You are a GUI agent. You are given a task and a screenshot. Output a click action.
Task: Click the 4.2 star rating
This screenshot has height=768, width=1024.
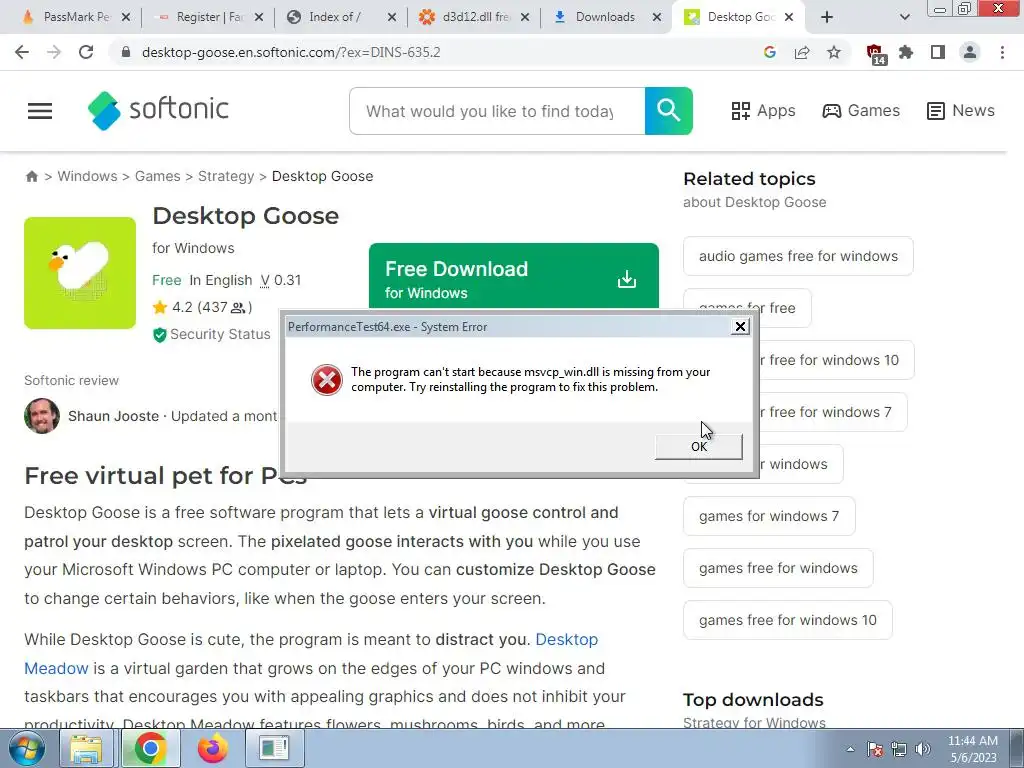tap(202, 307)
